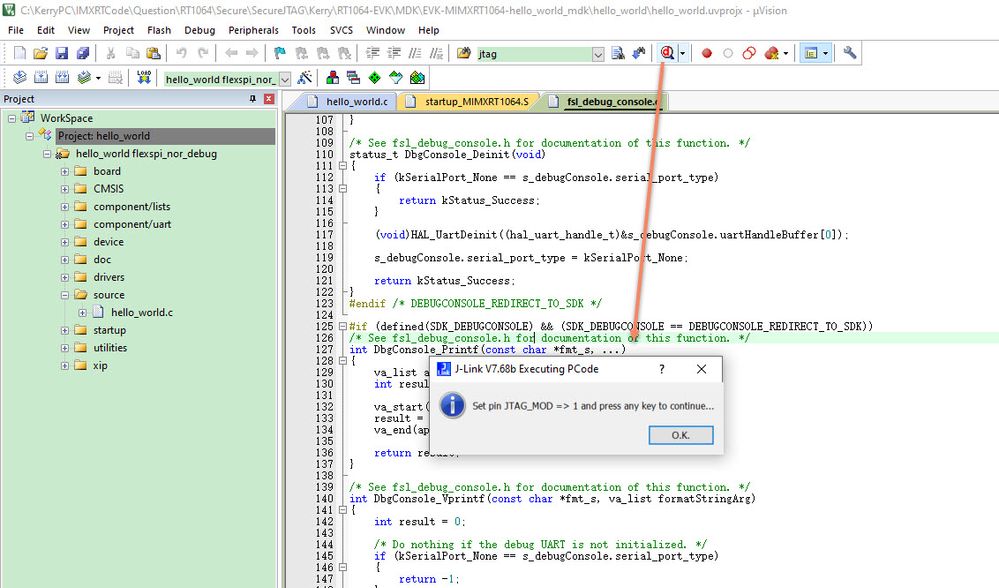The height and width of the screenshot is (588, 999).
Task: Collapse the WorkSpace root node
Action: (12, 118)
